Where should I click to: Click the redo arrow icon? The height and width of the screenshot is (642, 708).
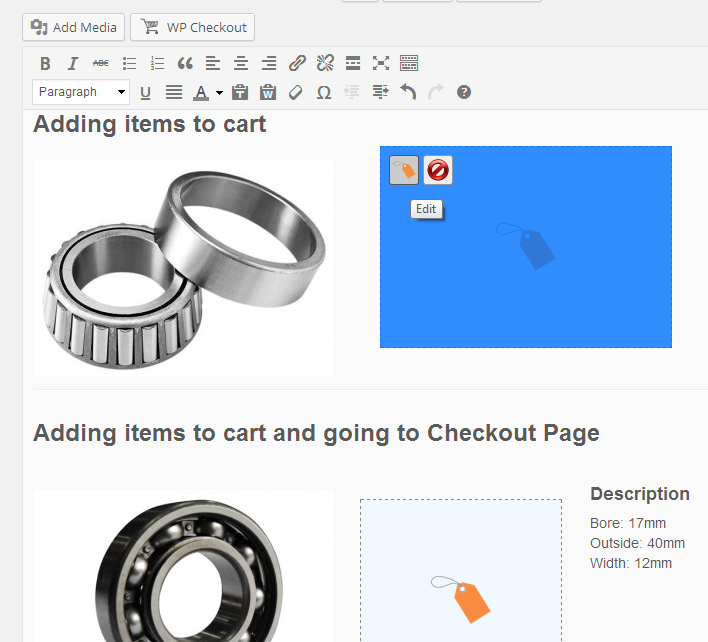click(436, 92)
